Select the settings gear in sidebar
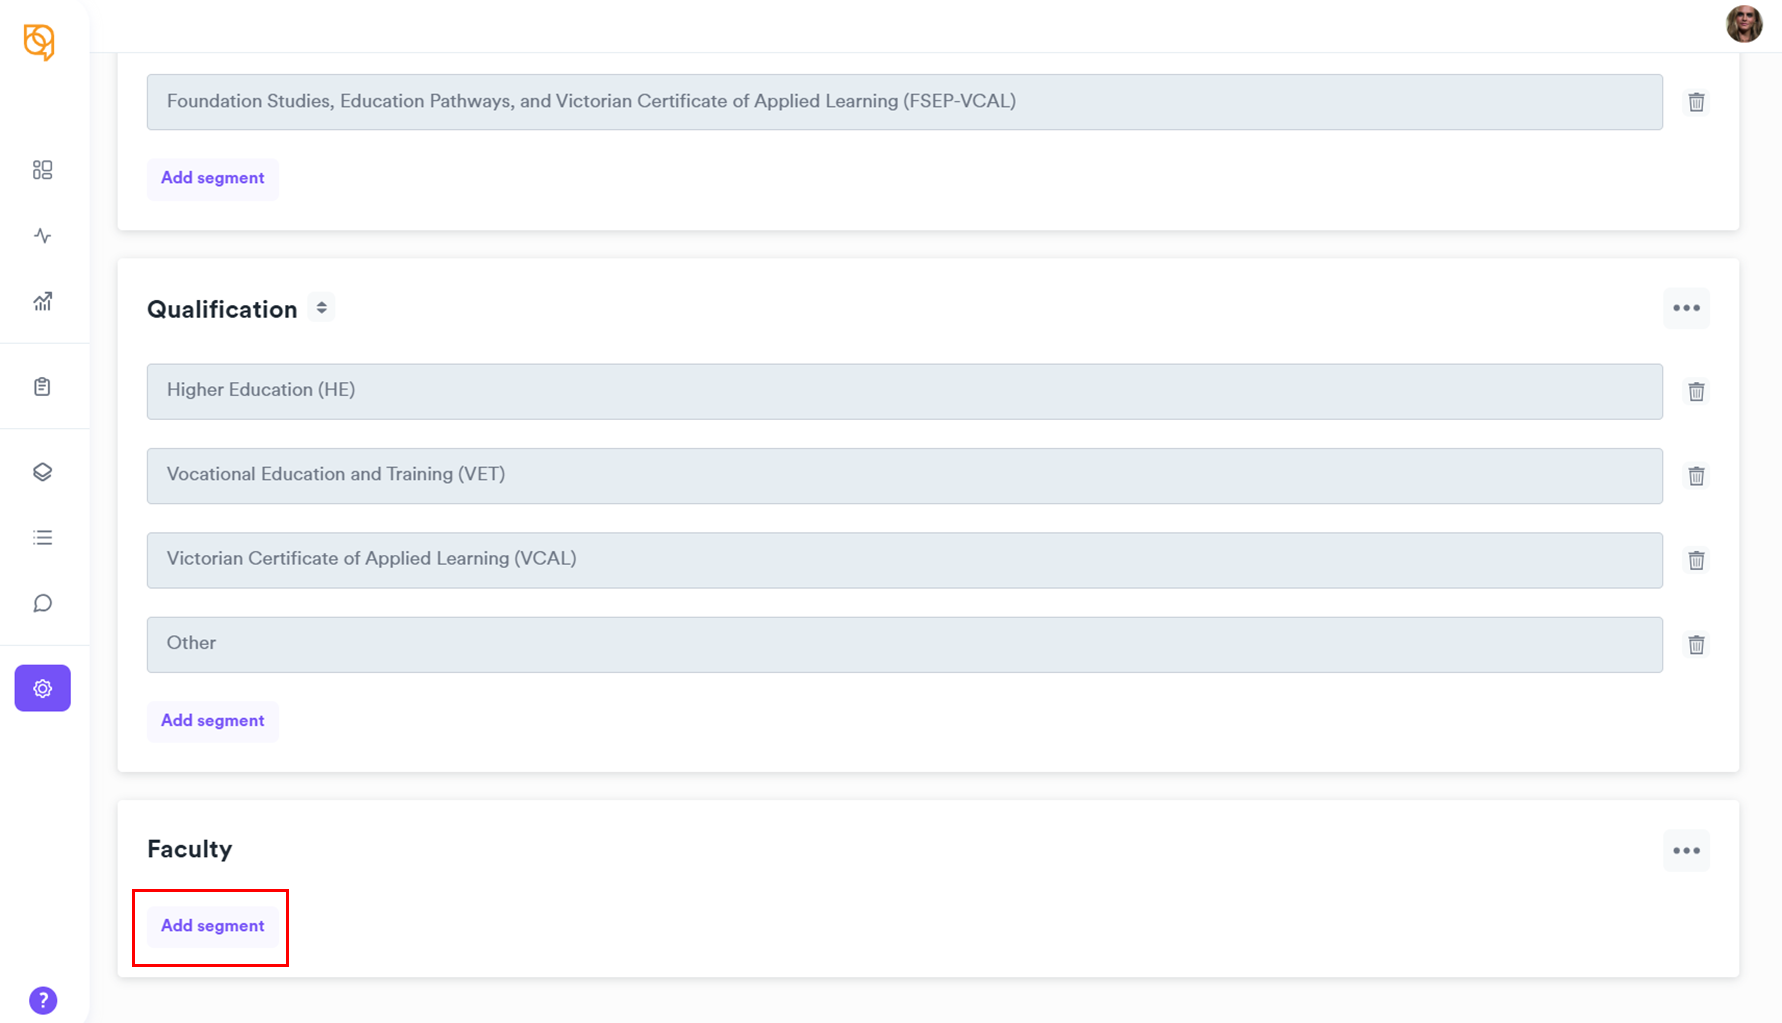The width and height of the screenshot is (1782, 1023). tap(42, 688)
